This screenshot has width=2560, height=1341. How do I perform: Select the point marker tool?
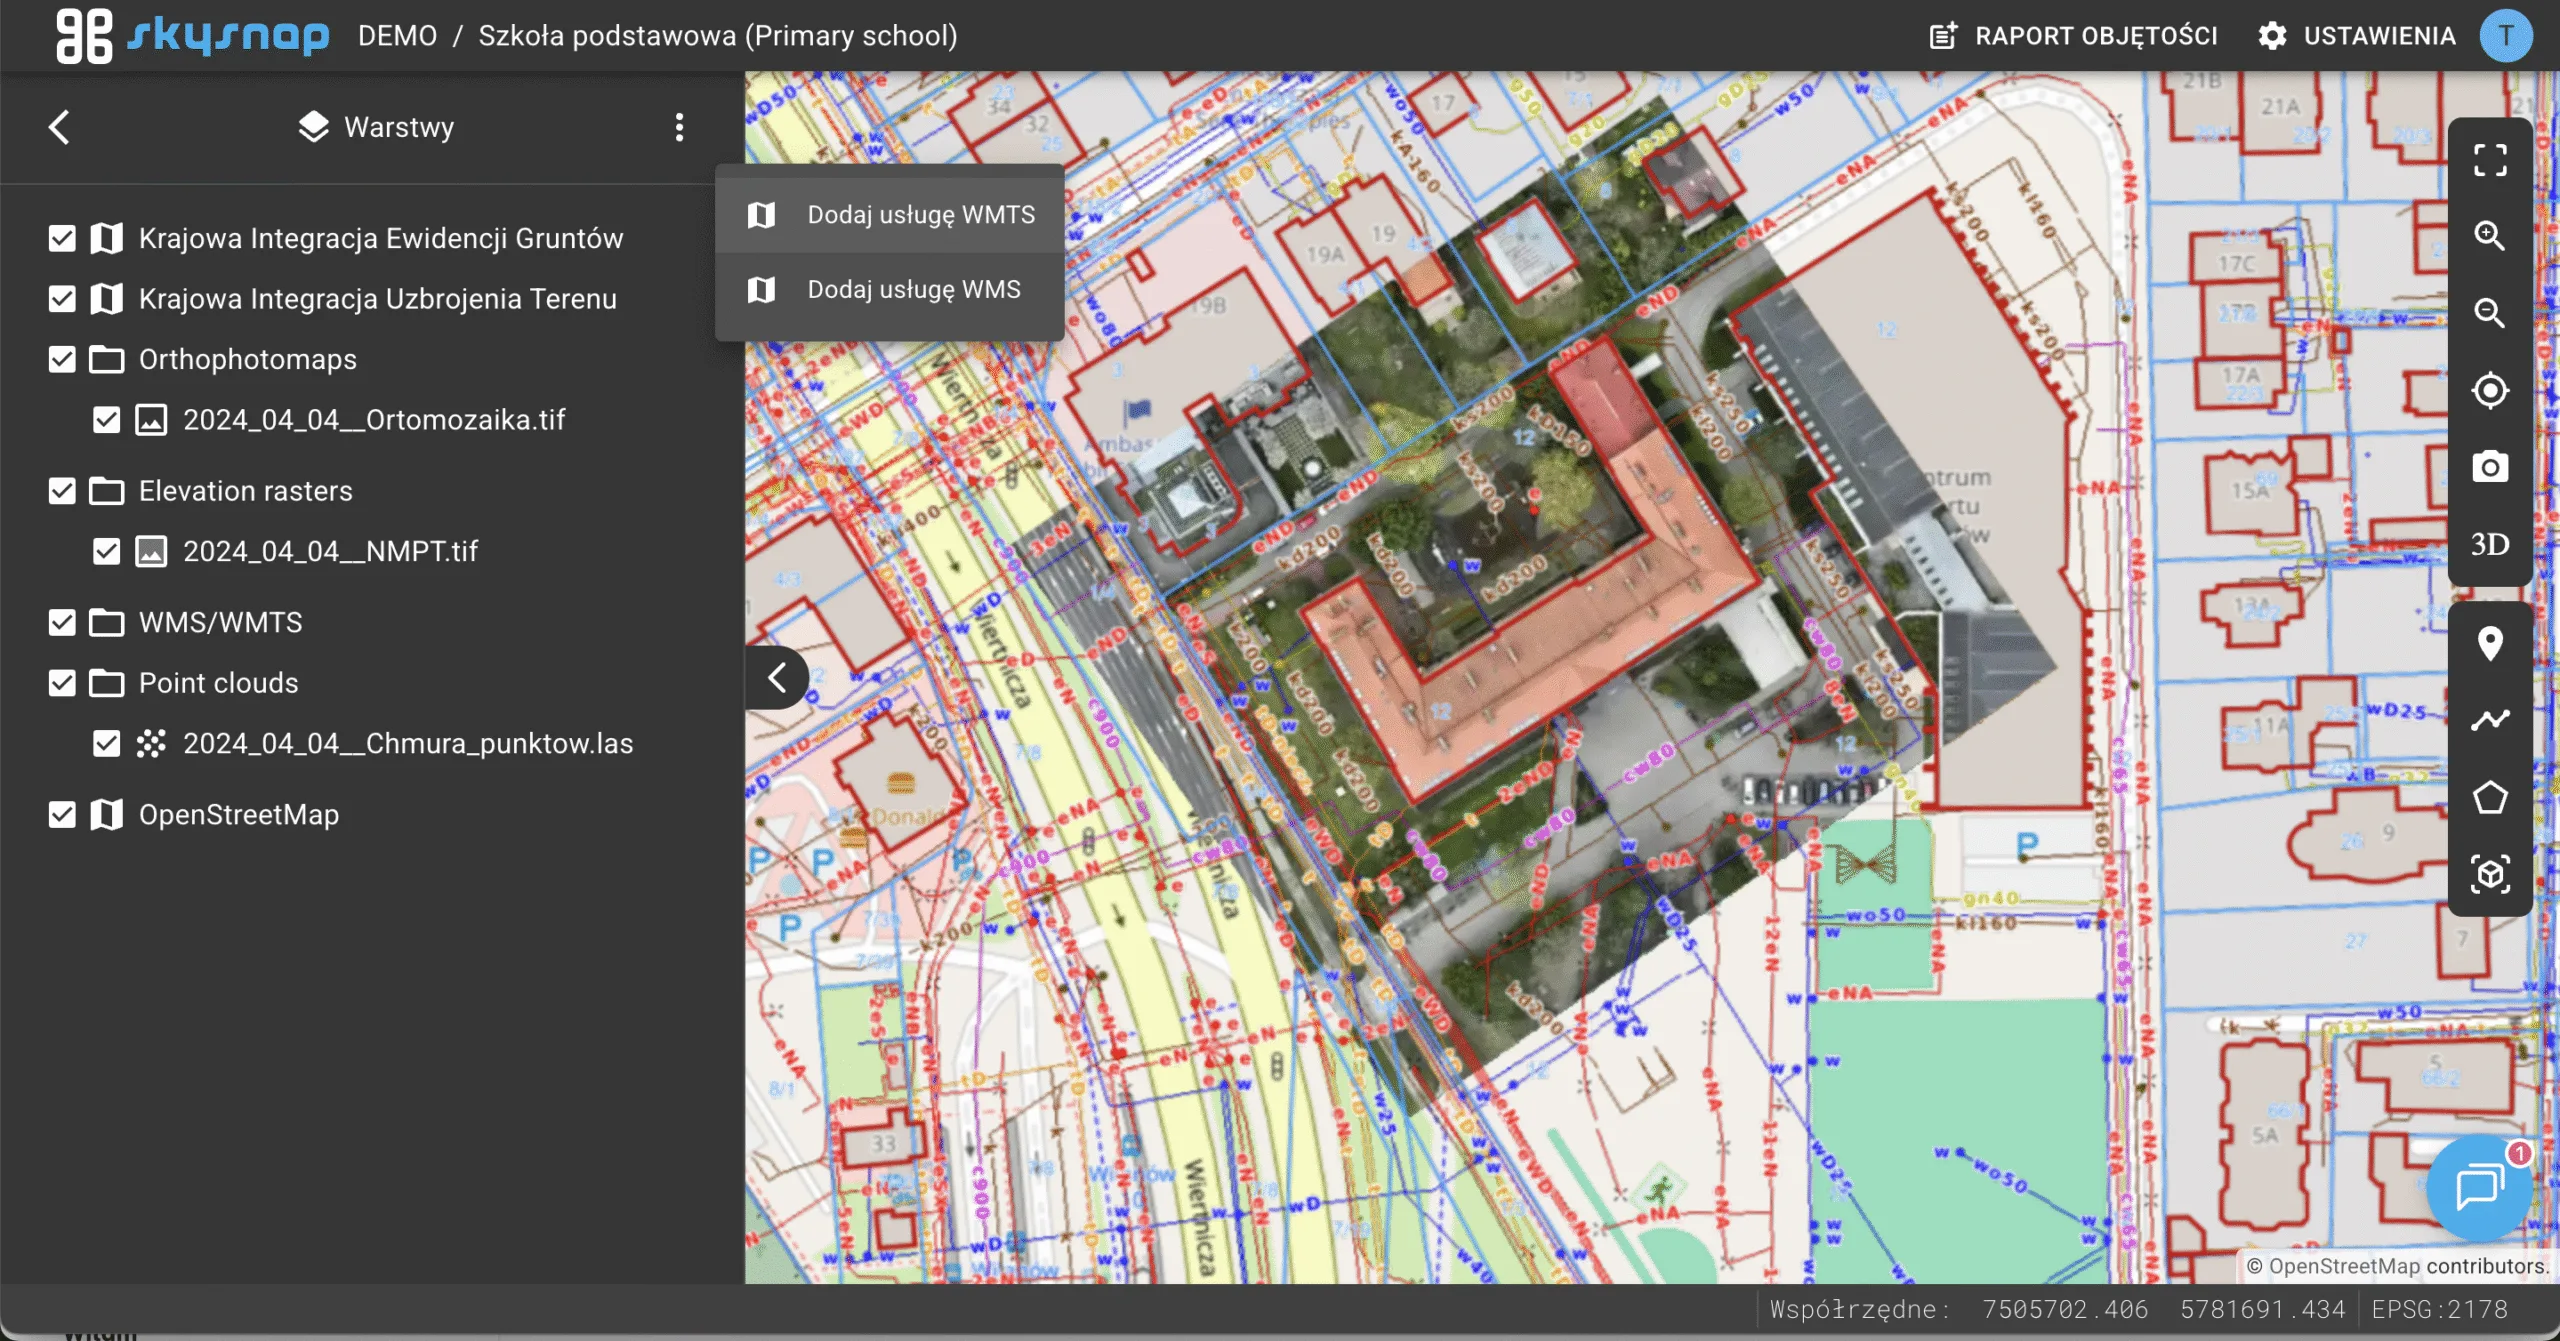2489,643
